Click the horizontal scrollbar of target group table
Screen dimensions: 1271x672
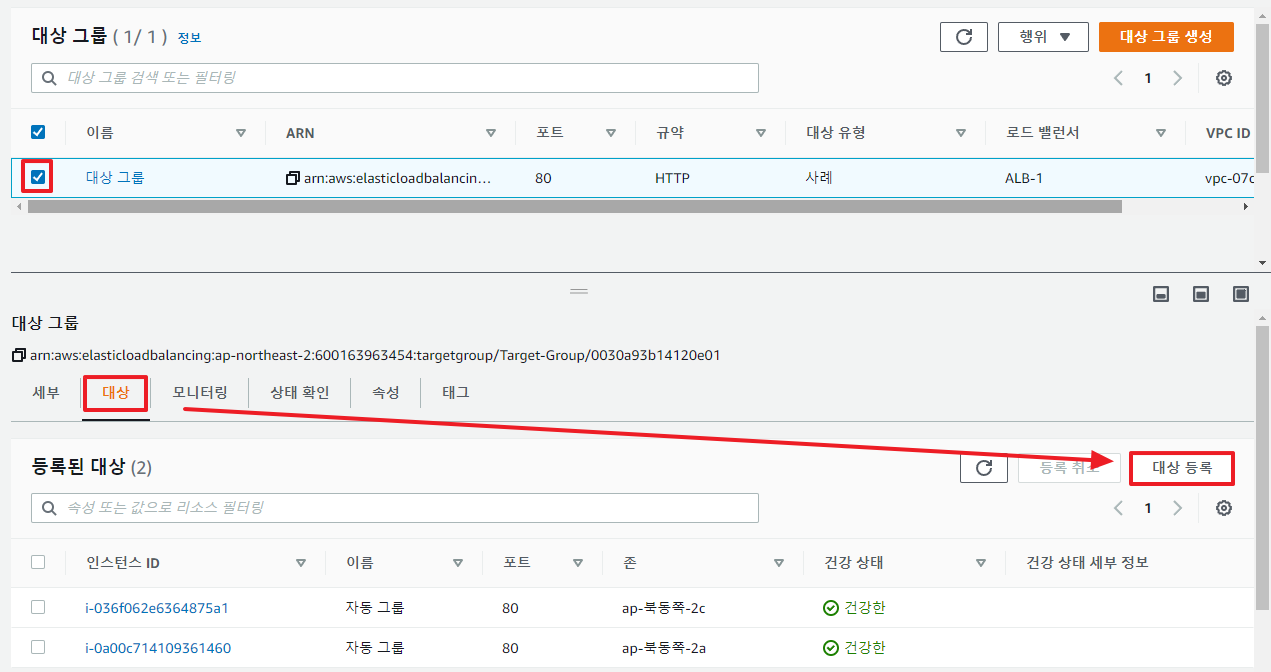pyautogui.click(x=575, y=206)
